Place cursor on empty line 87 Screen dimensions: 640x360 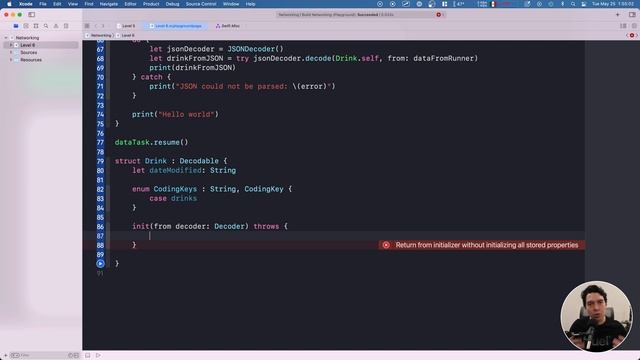pyautogui.click(x=334, y=236)
